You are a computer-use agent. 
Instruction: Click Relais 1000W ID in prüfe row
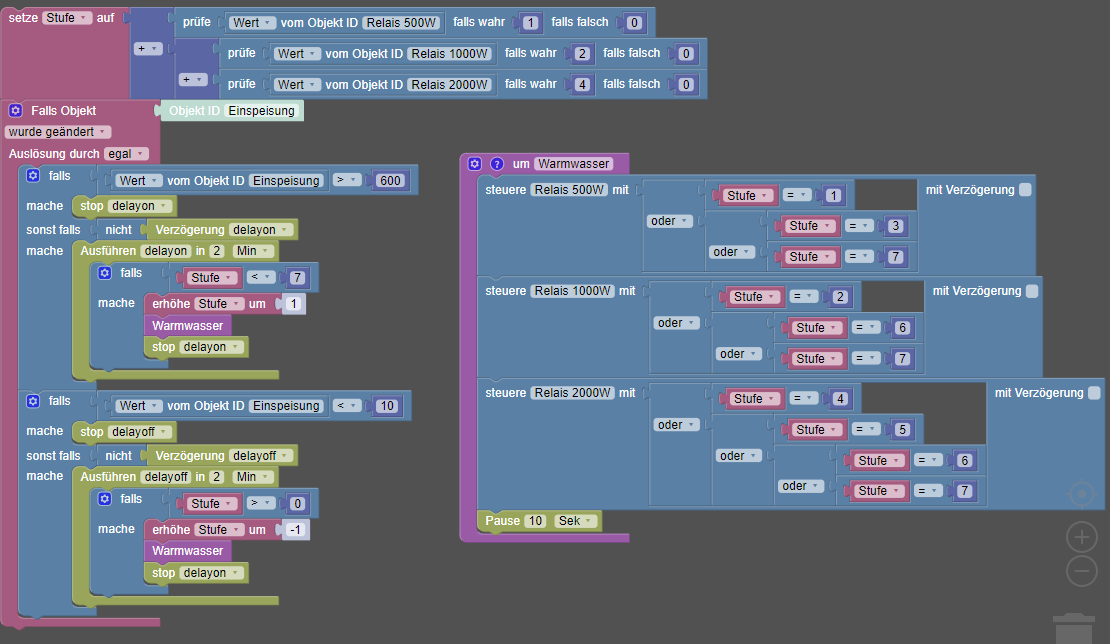[x=450, y=53]
